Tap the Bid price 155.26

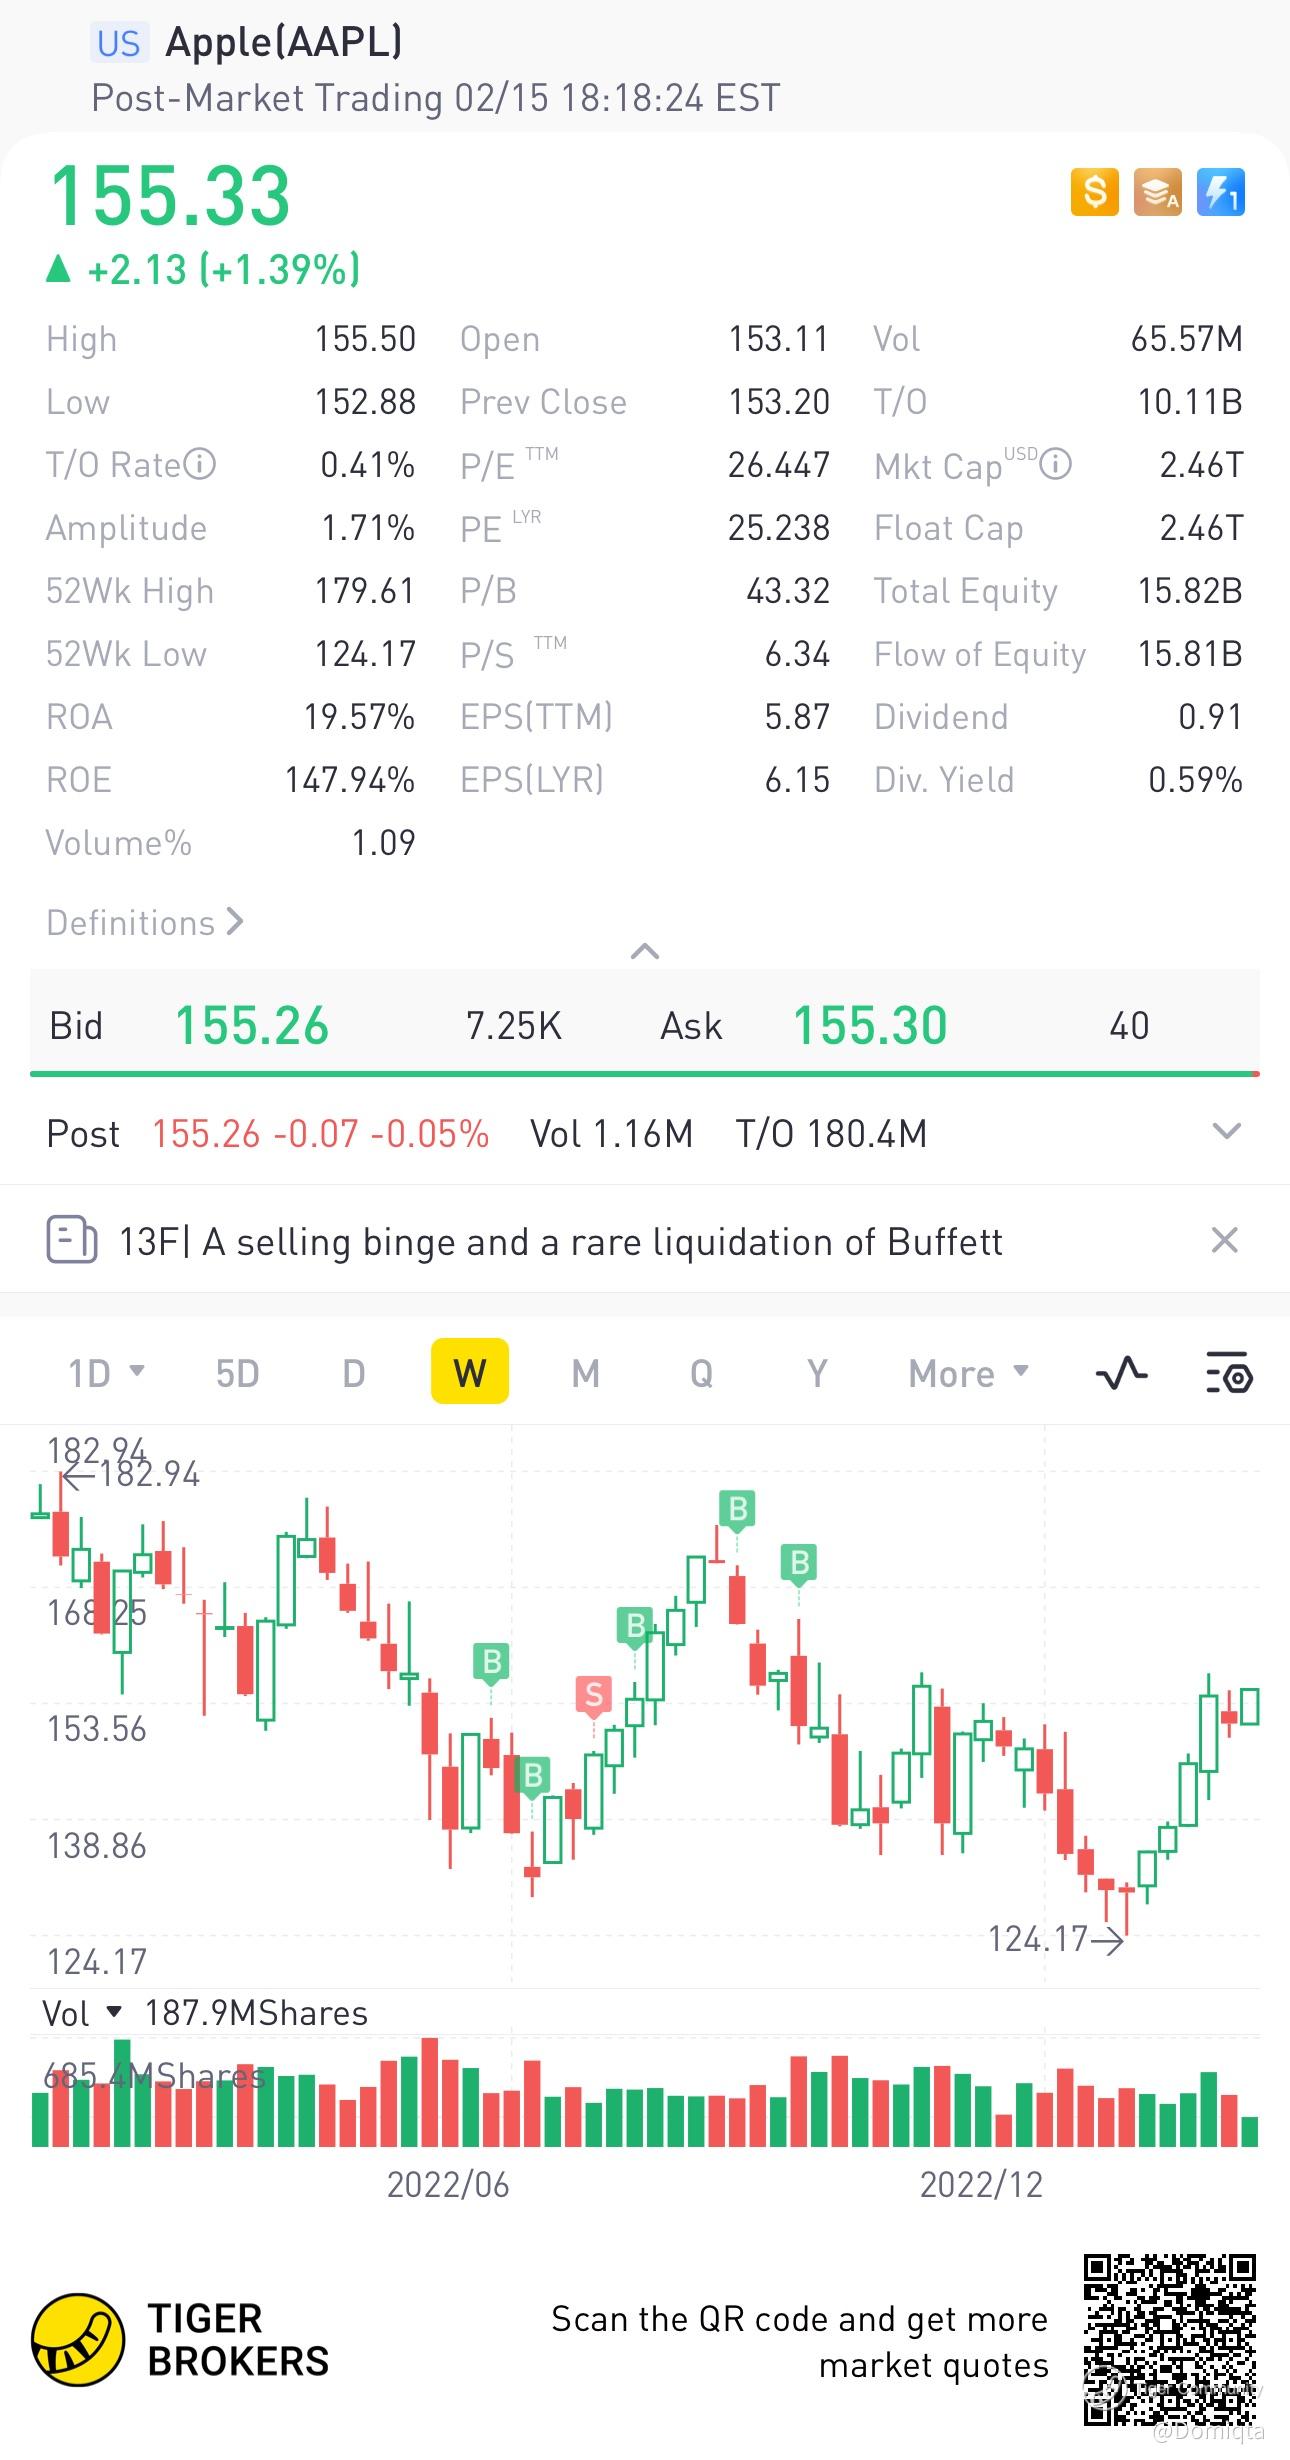pos(252,1025)
